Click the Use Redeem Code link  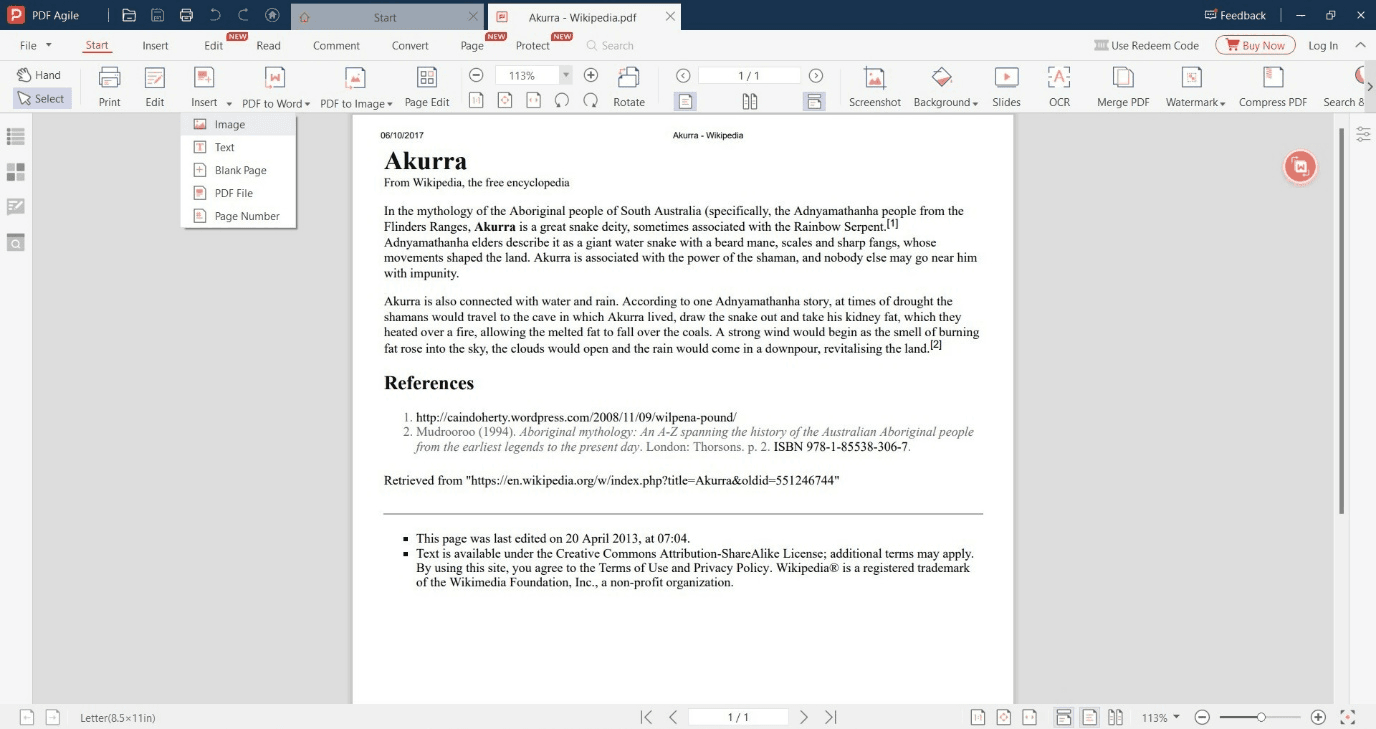click(1146, 45)
